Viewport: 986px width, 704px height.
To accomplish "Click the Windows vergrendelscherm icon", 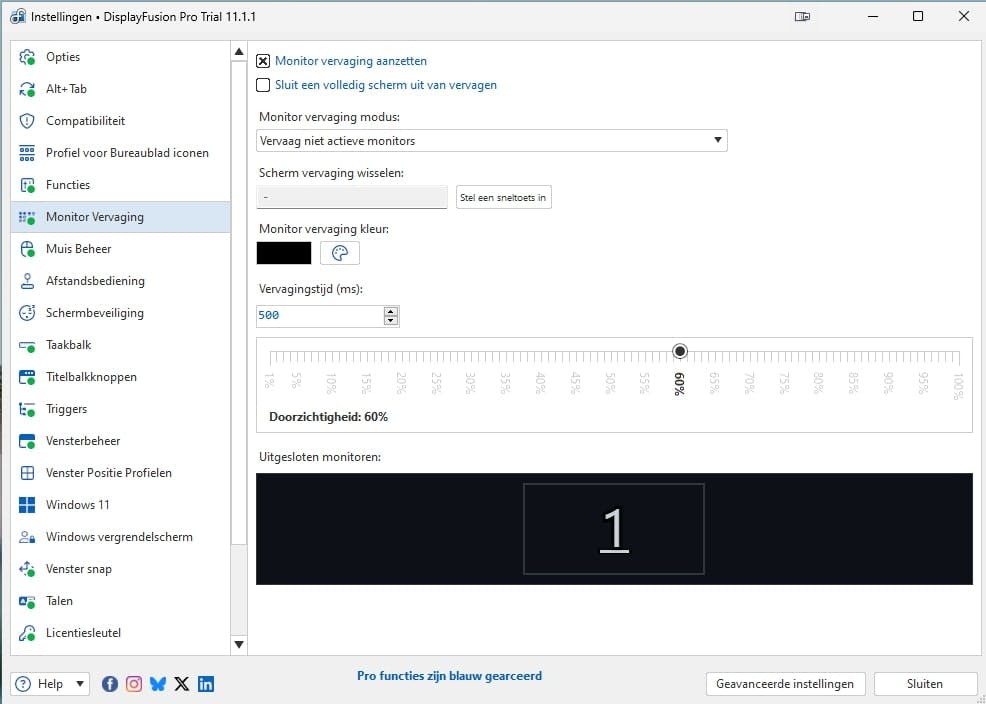I will (27, 537).
